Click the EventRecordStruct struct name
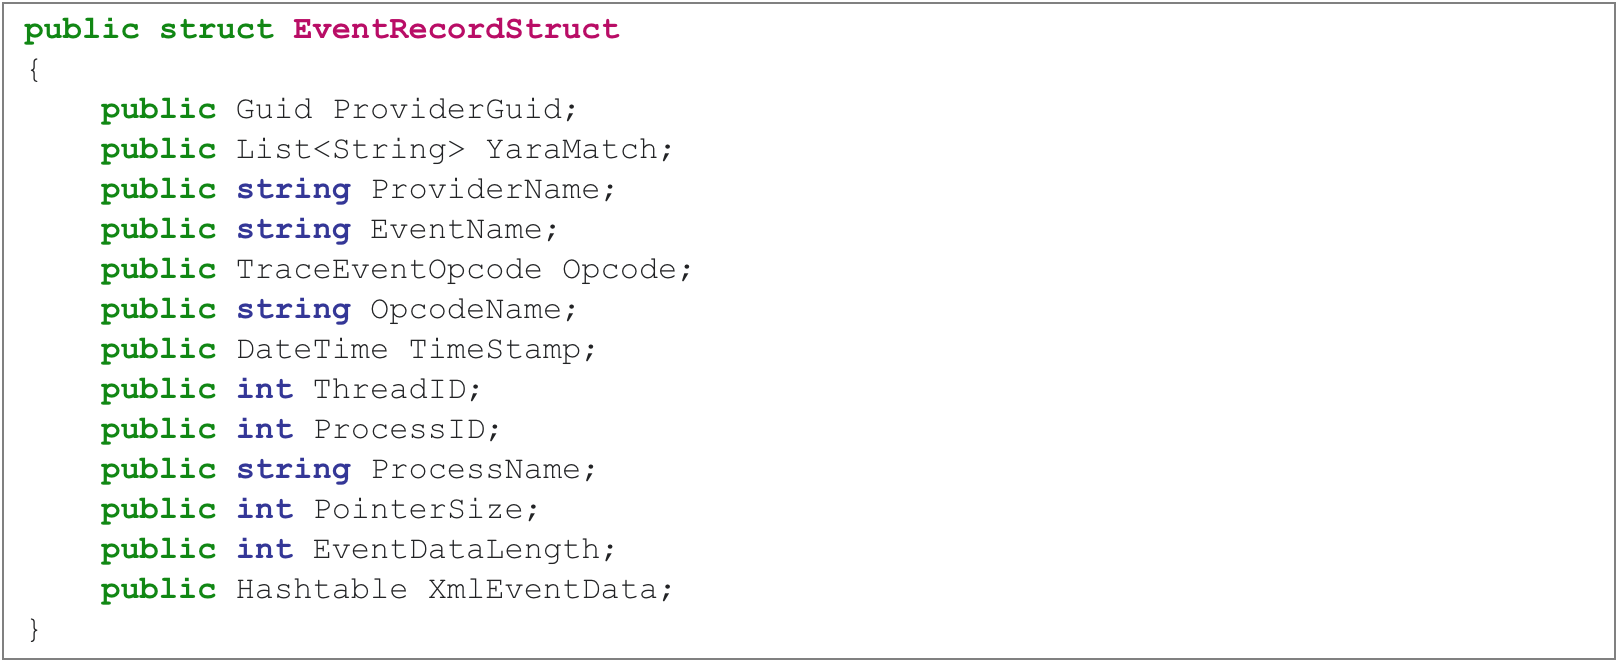 [456, 29]
